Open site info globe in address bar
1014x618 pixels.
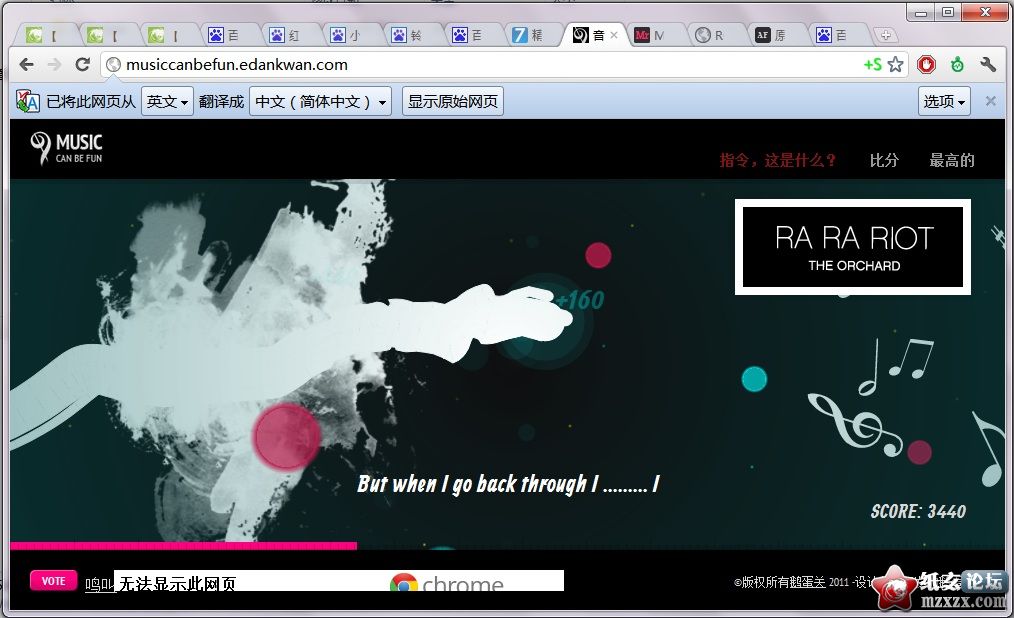point(113,65)
